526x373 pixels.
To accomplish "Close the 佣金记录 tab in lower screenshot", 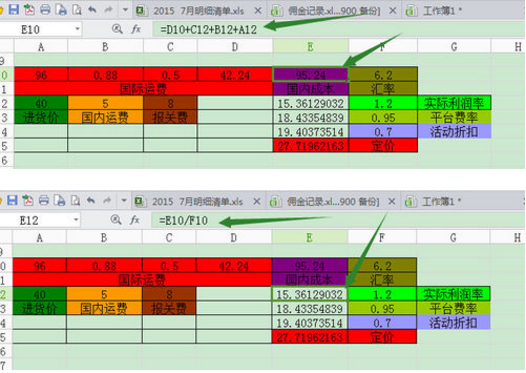I will 391,202.
